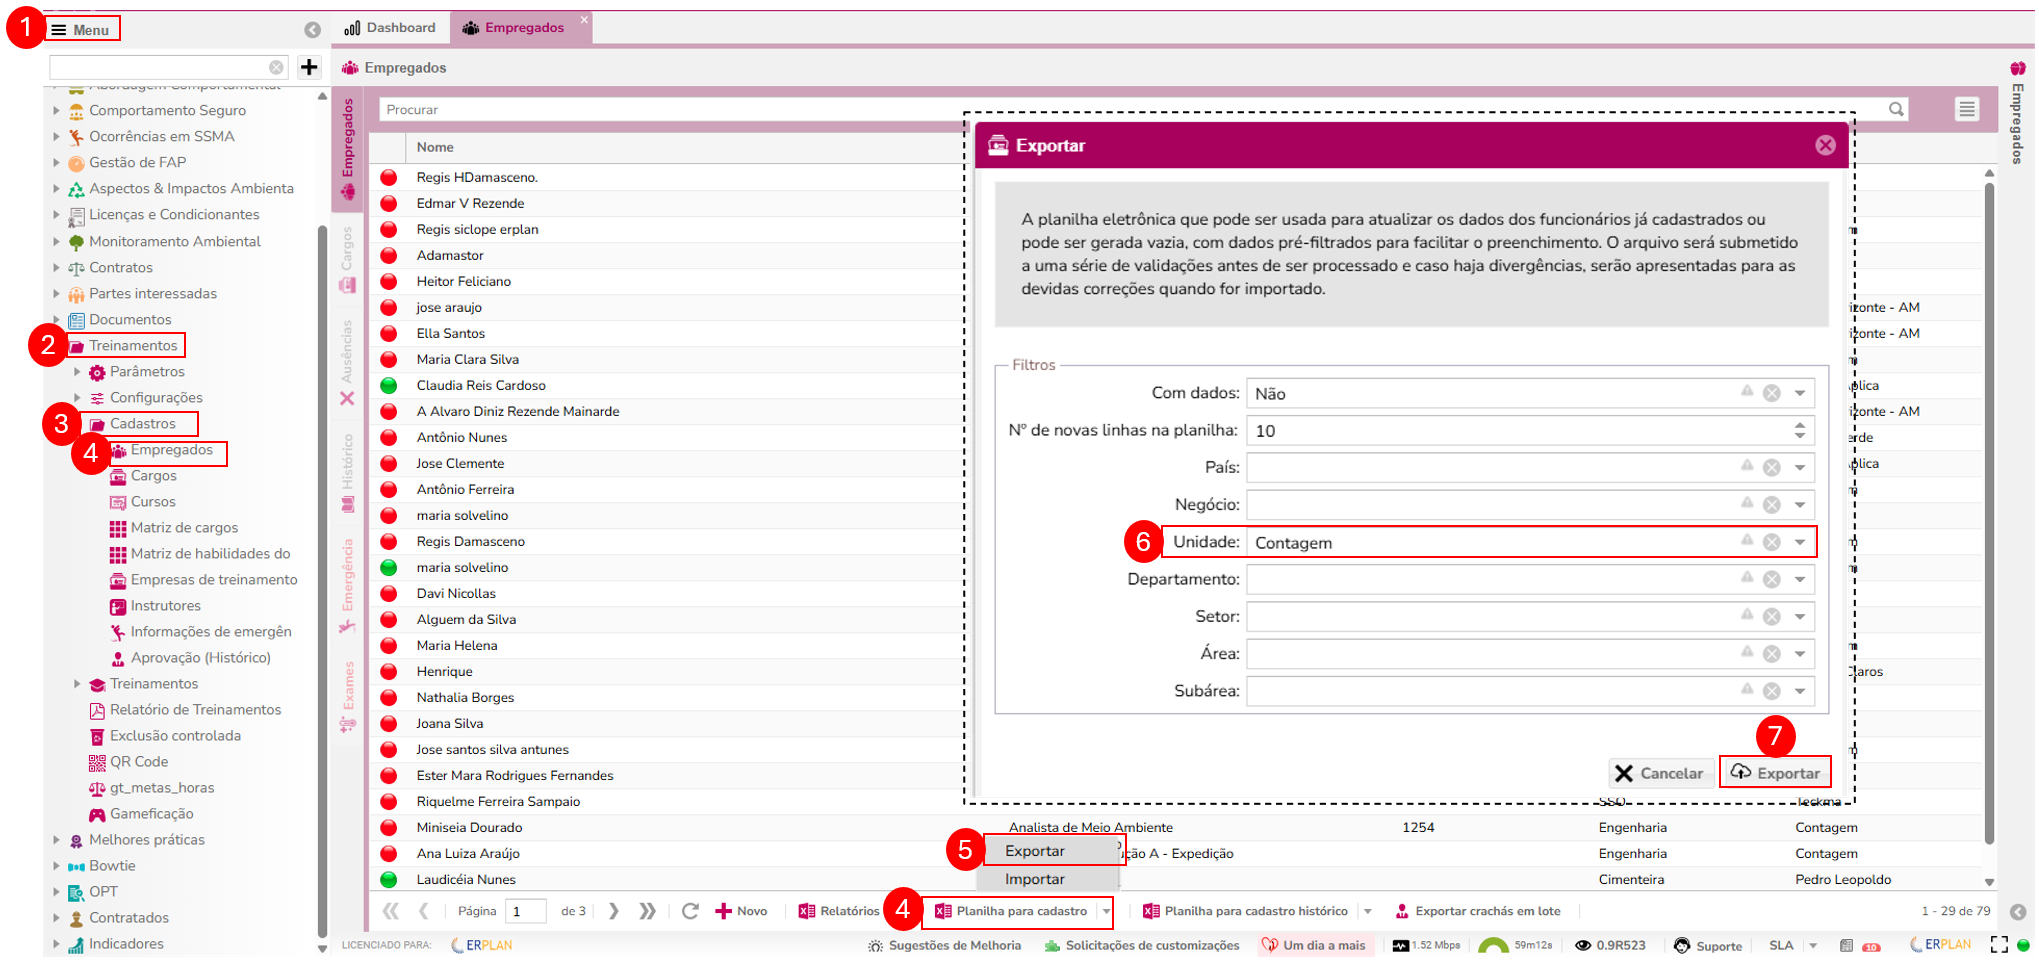Screen dimensions: 2039x961
Task: Jump to the first grid page
Action: (390, 911)
